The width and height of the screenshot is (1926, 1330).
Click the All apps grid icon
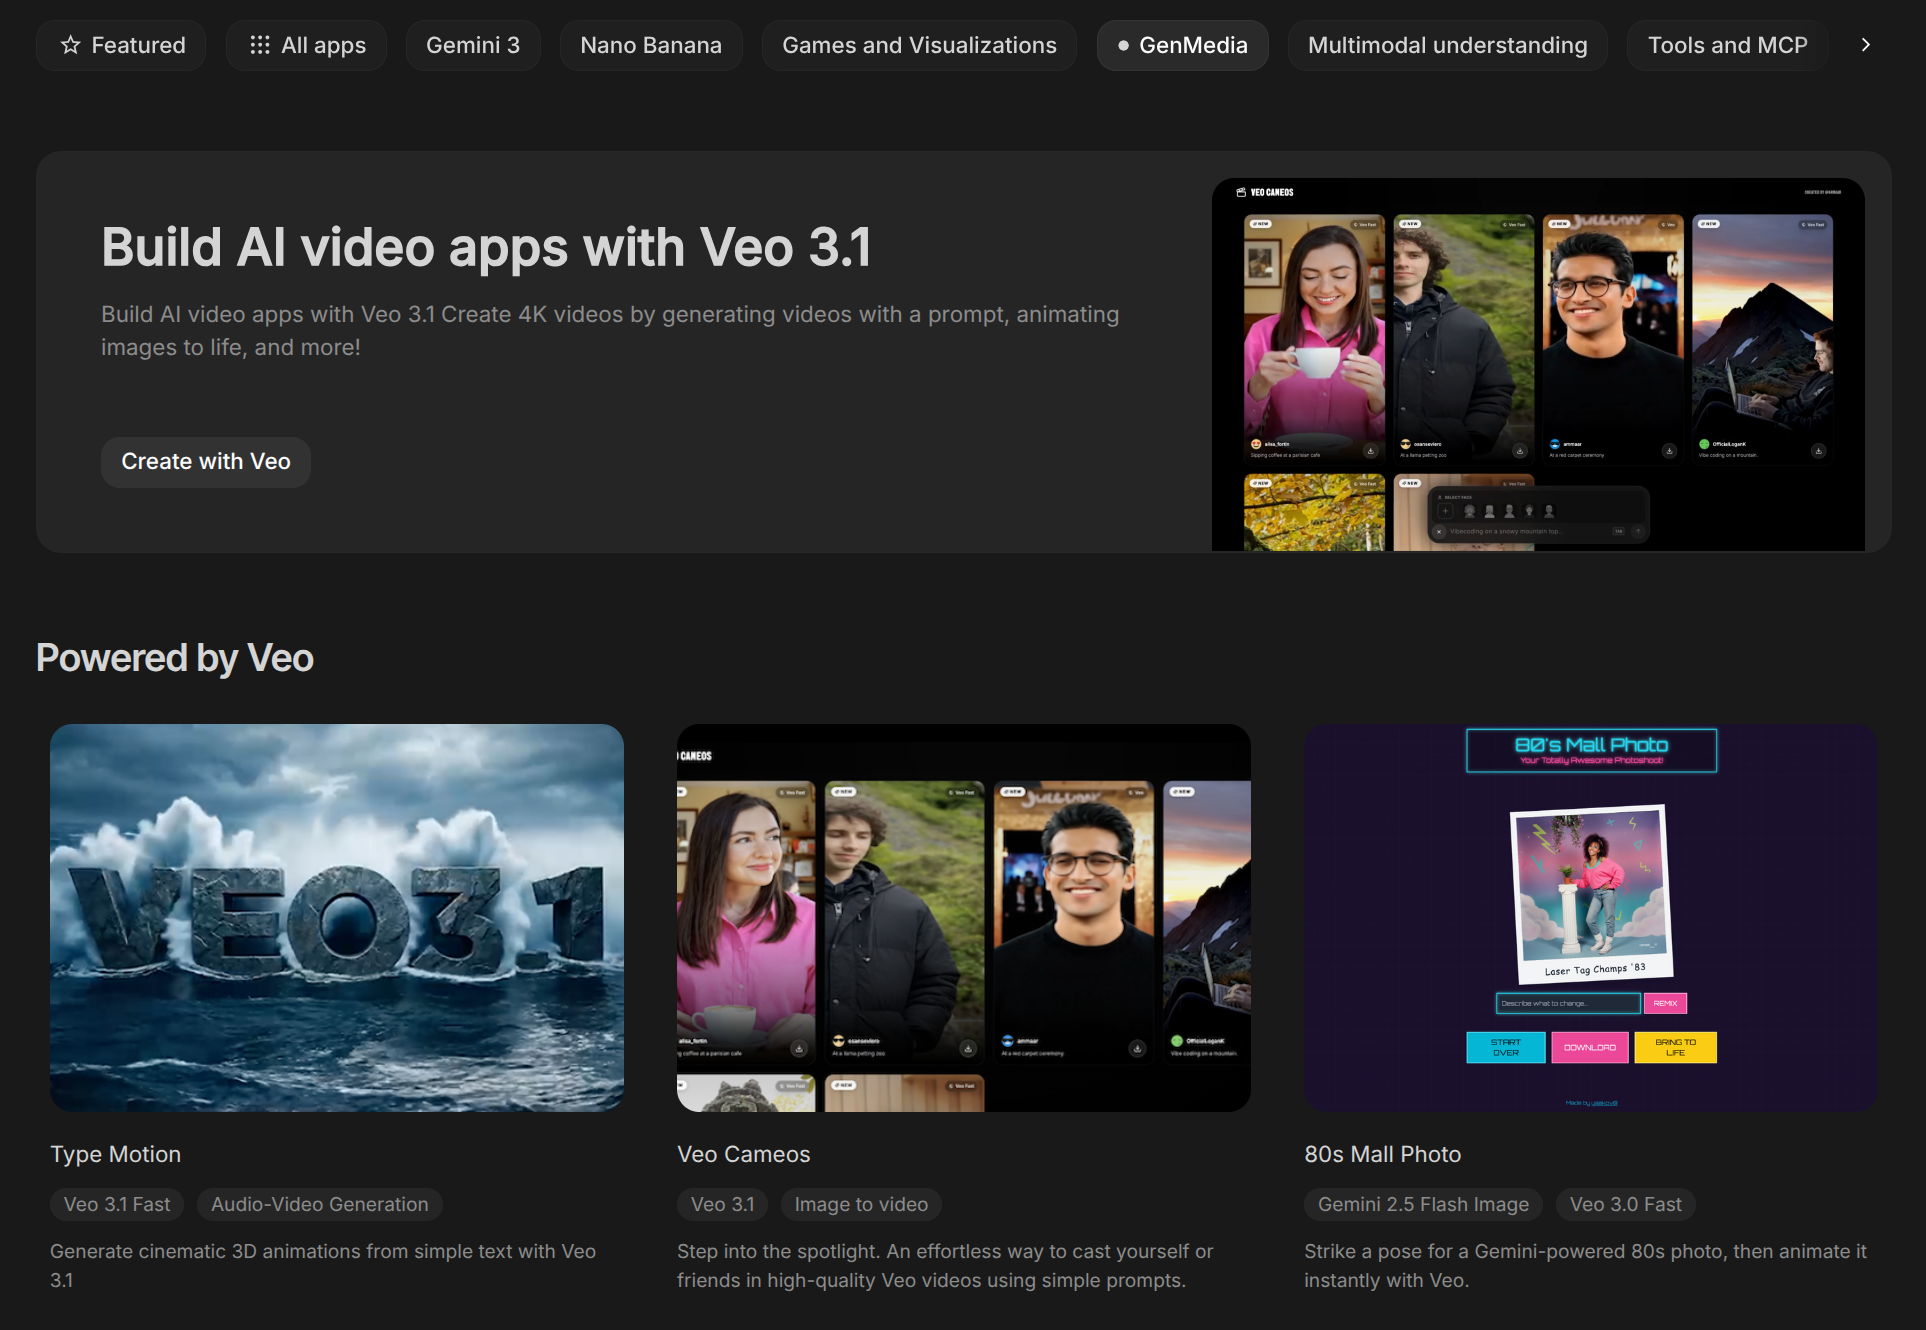(259, 45)
